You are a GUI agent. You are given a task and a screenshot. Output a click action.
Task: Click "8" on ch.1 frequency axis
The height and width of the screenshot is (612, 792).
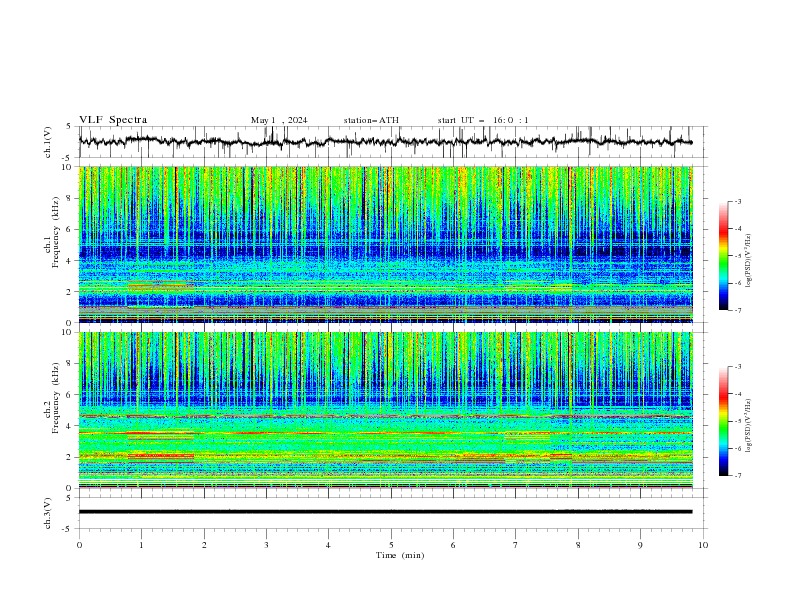click(70, 198)
